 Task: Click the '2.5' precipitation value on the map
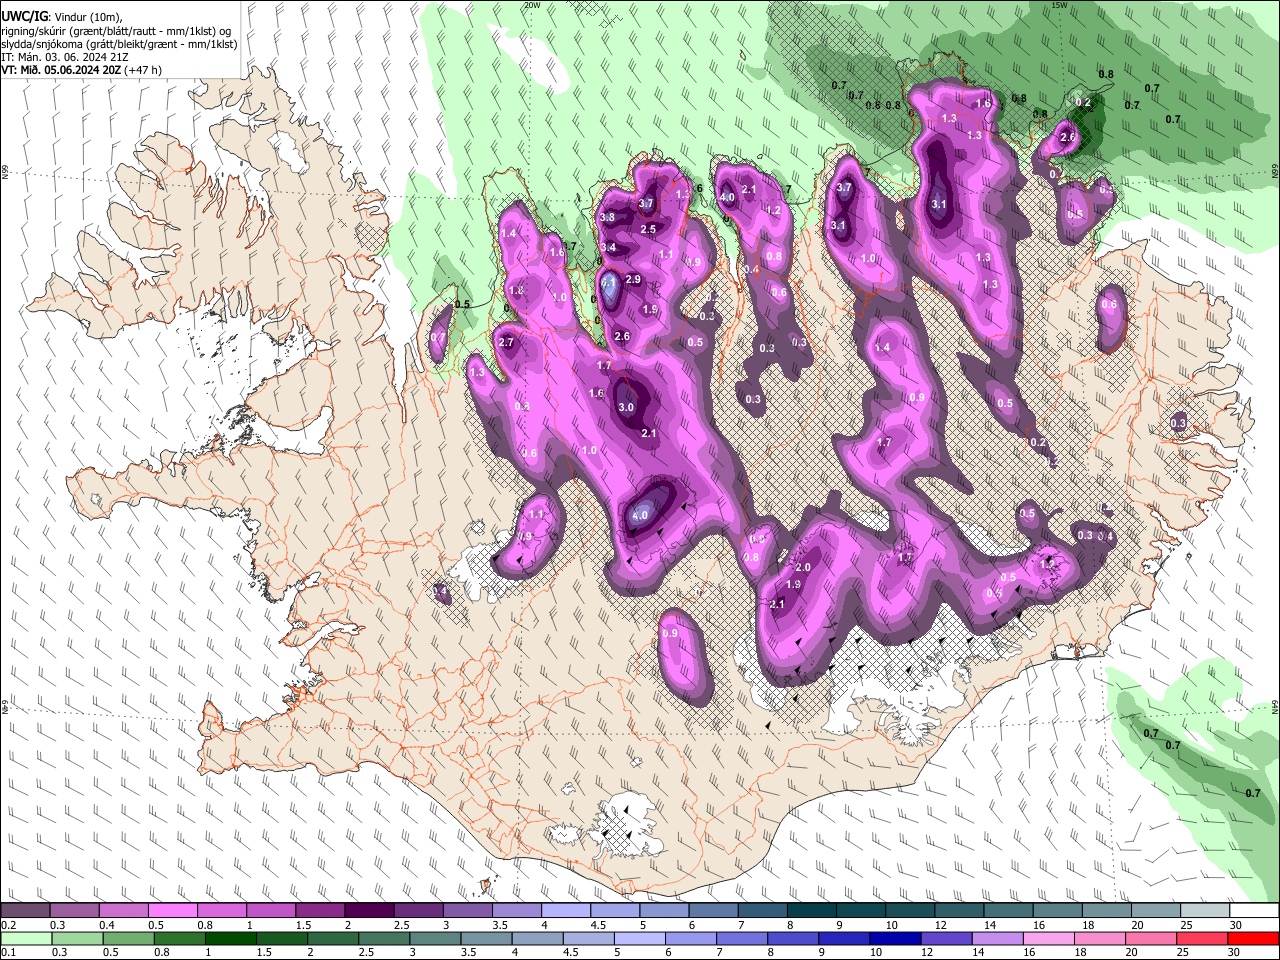tap(648, 230)
